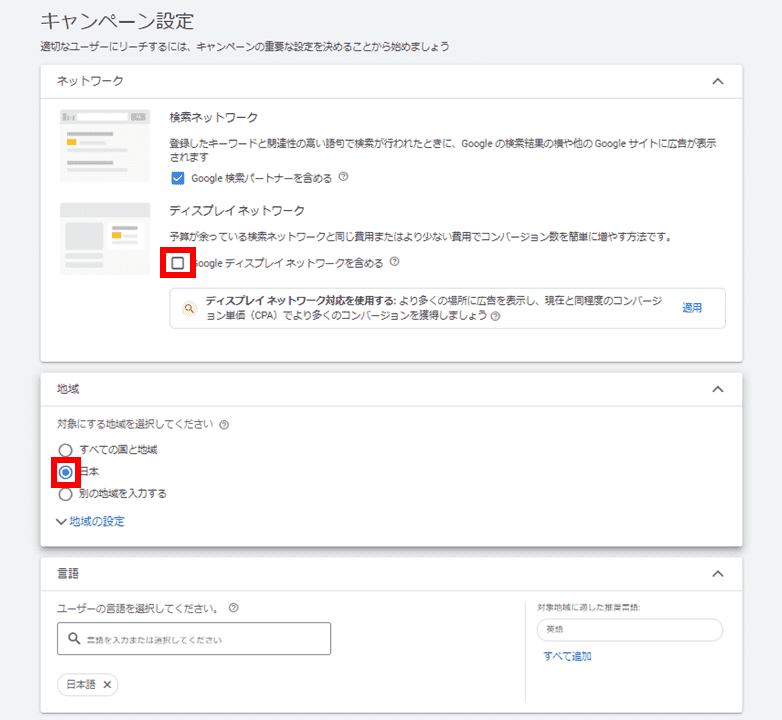The image size is (782, 720).
Task: Collapse the ネットワーク section
Action: click(x=717, y=81)
